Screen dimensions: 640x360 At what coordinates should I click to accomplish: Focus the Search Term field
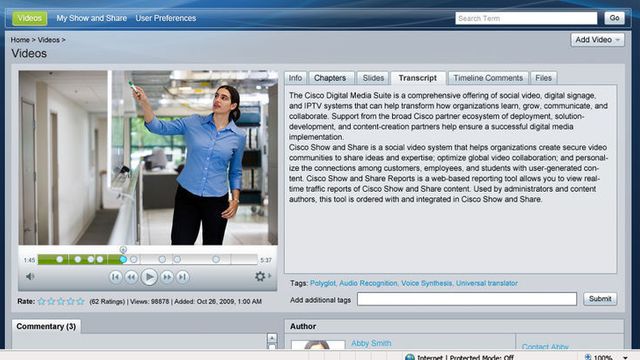(x=526, y=18)
